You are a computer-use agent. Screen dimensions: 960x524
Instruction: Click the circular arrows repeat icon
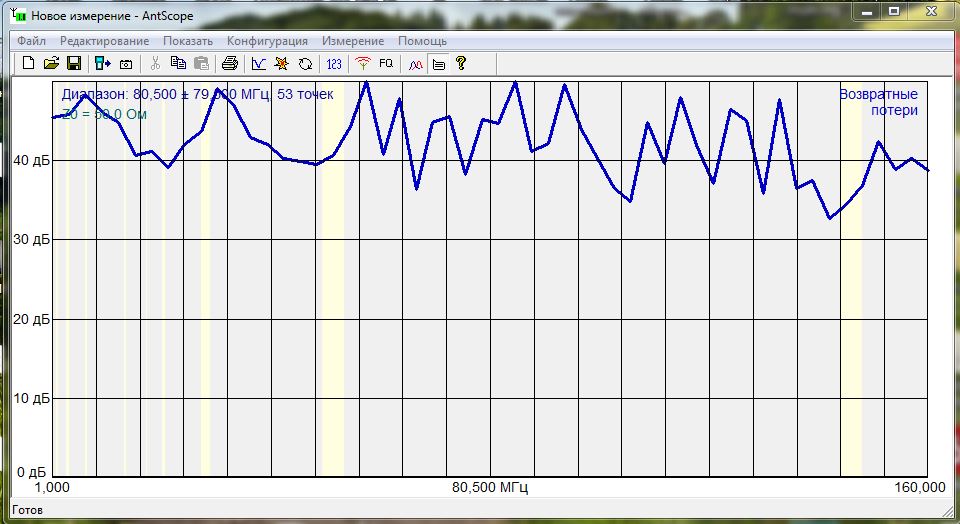pyautogui.click(x=305, y=63)
